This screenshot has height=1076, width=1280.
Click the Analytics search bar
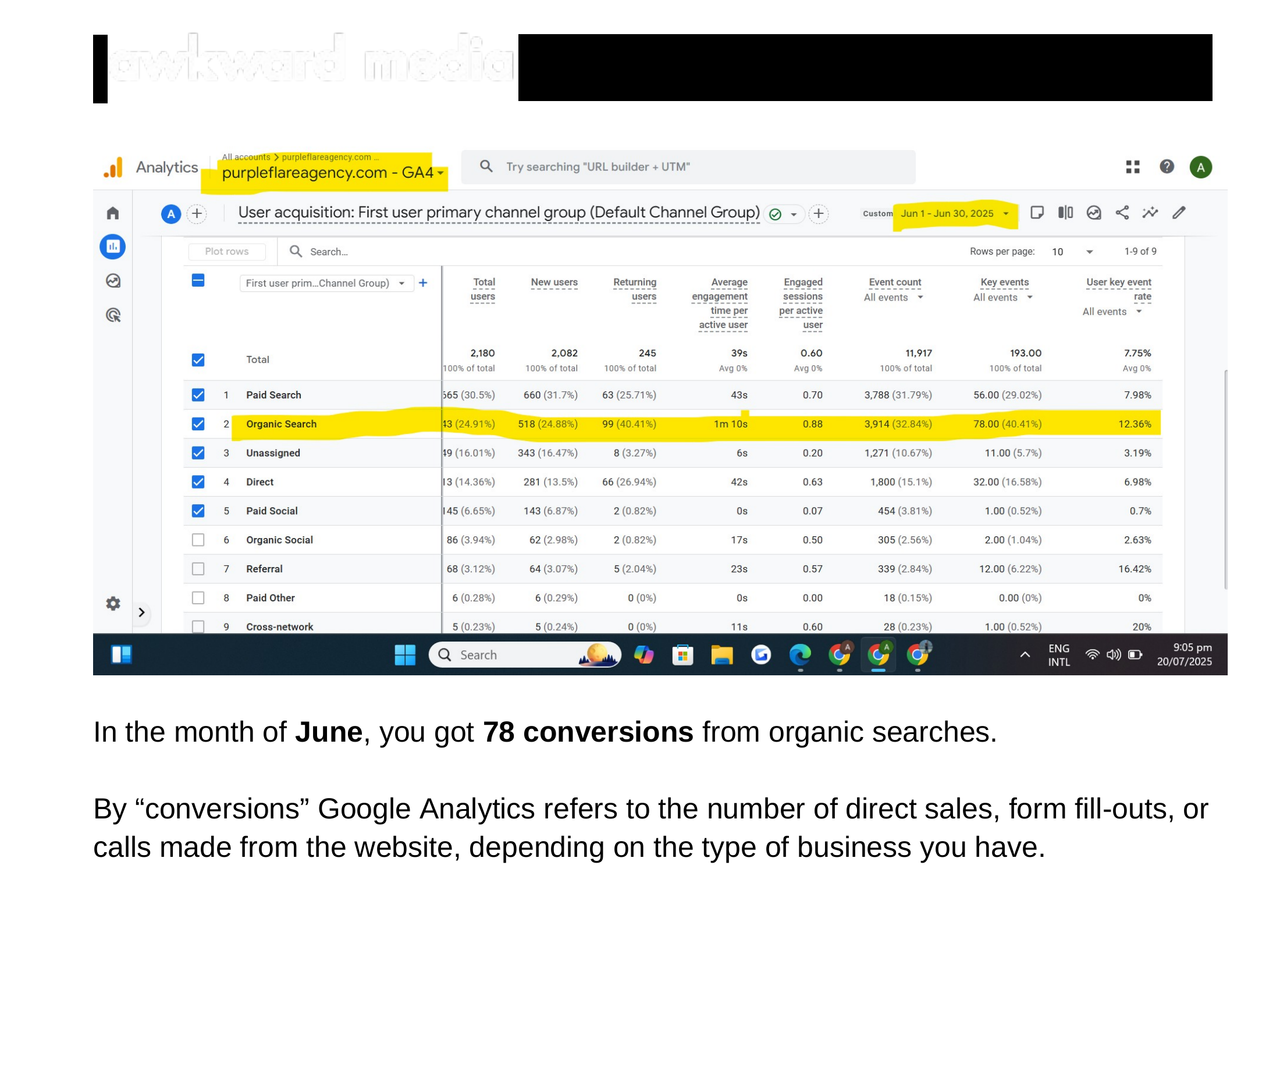688,167
